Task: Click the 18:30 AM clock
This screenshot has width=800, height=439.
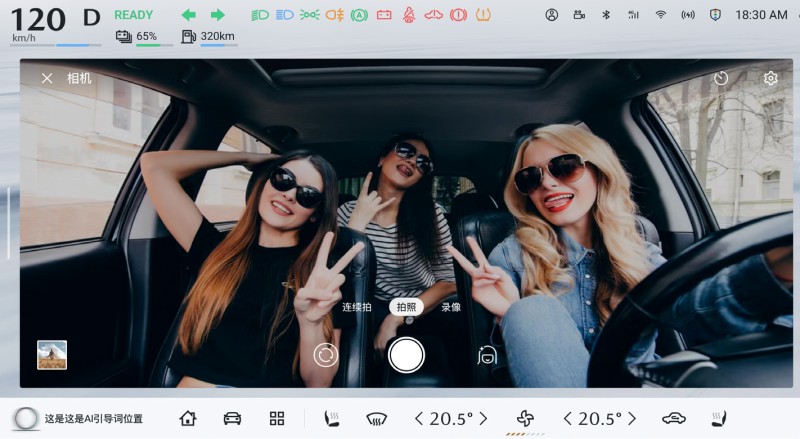Action: tap(761, 15)
